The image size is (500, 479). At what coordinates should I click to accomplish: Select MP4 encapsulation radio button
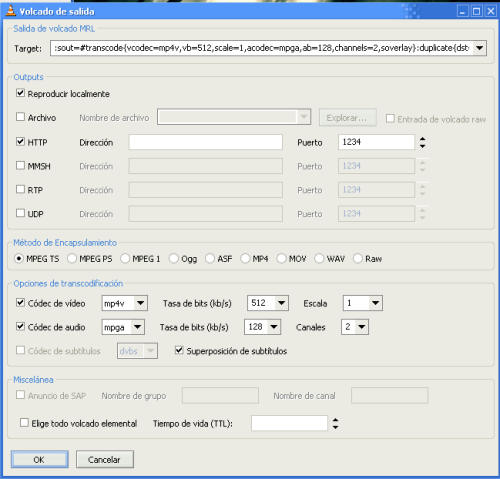(x=245, y=258)
